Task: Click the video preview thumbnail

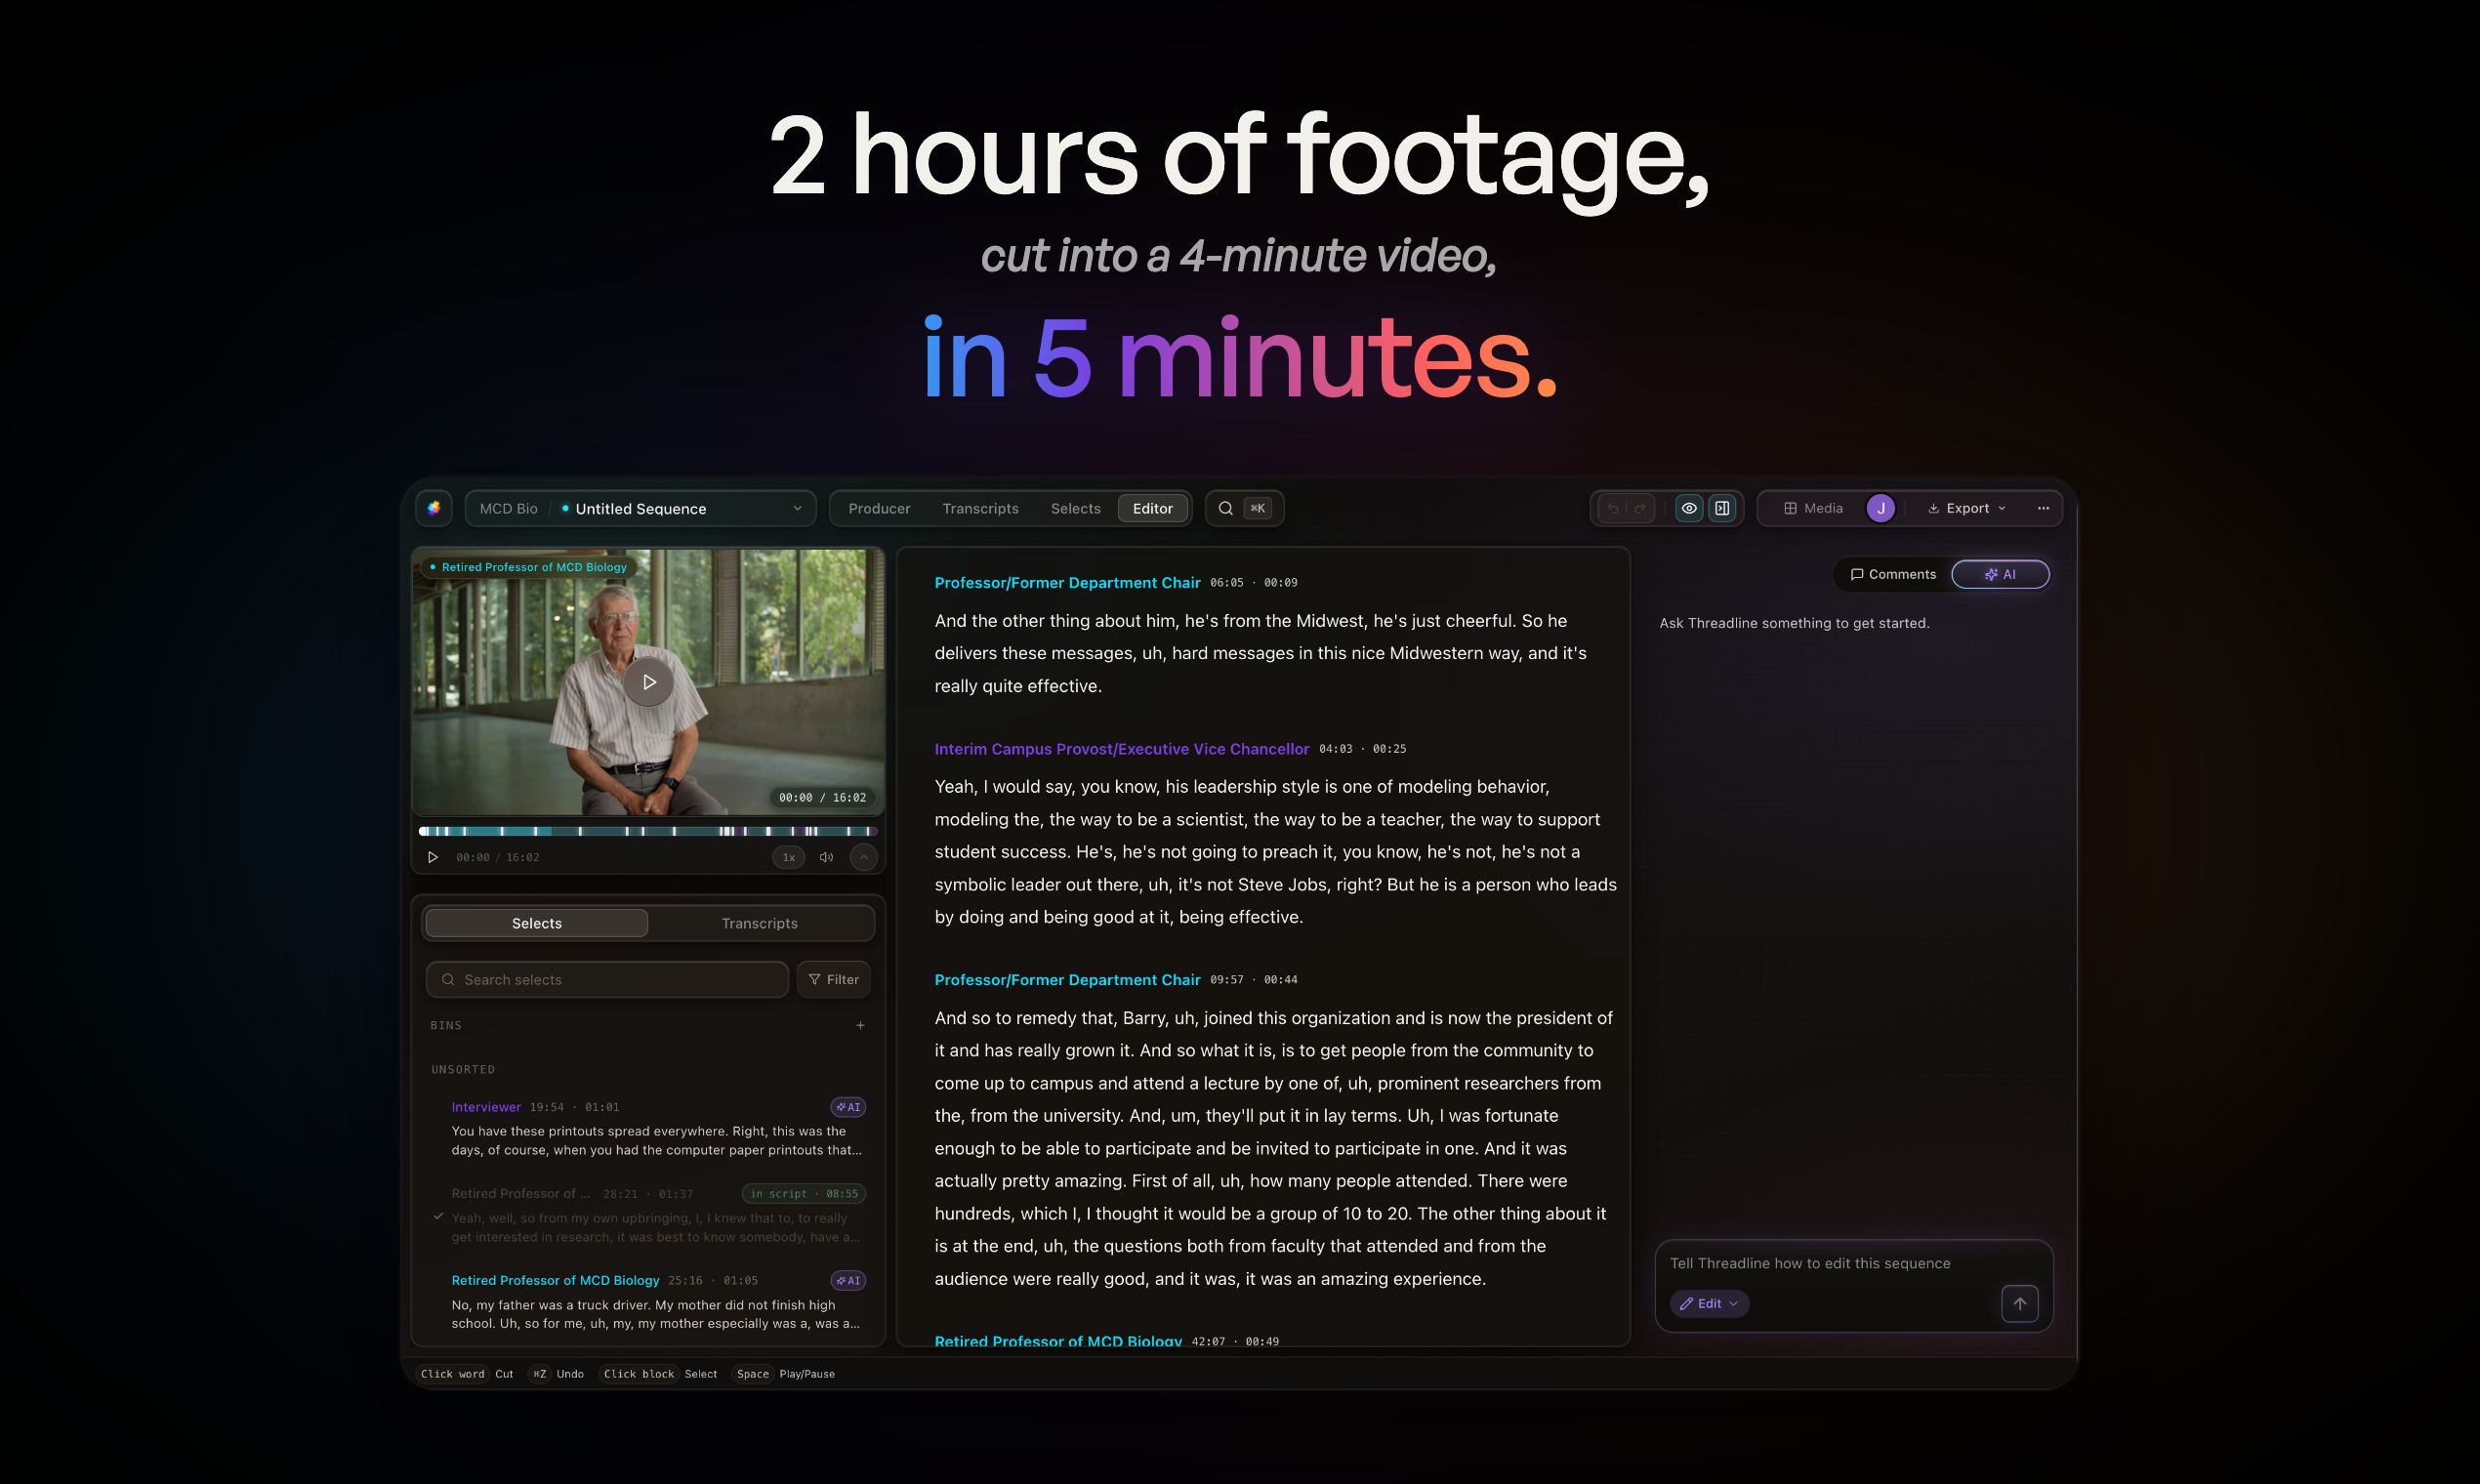Action: point(648,682)
